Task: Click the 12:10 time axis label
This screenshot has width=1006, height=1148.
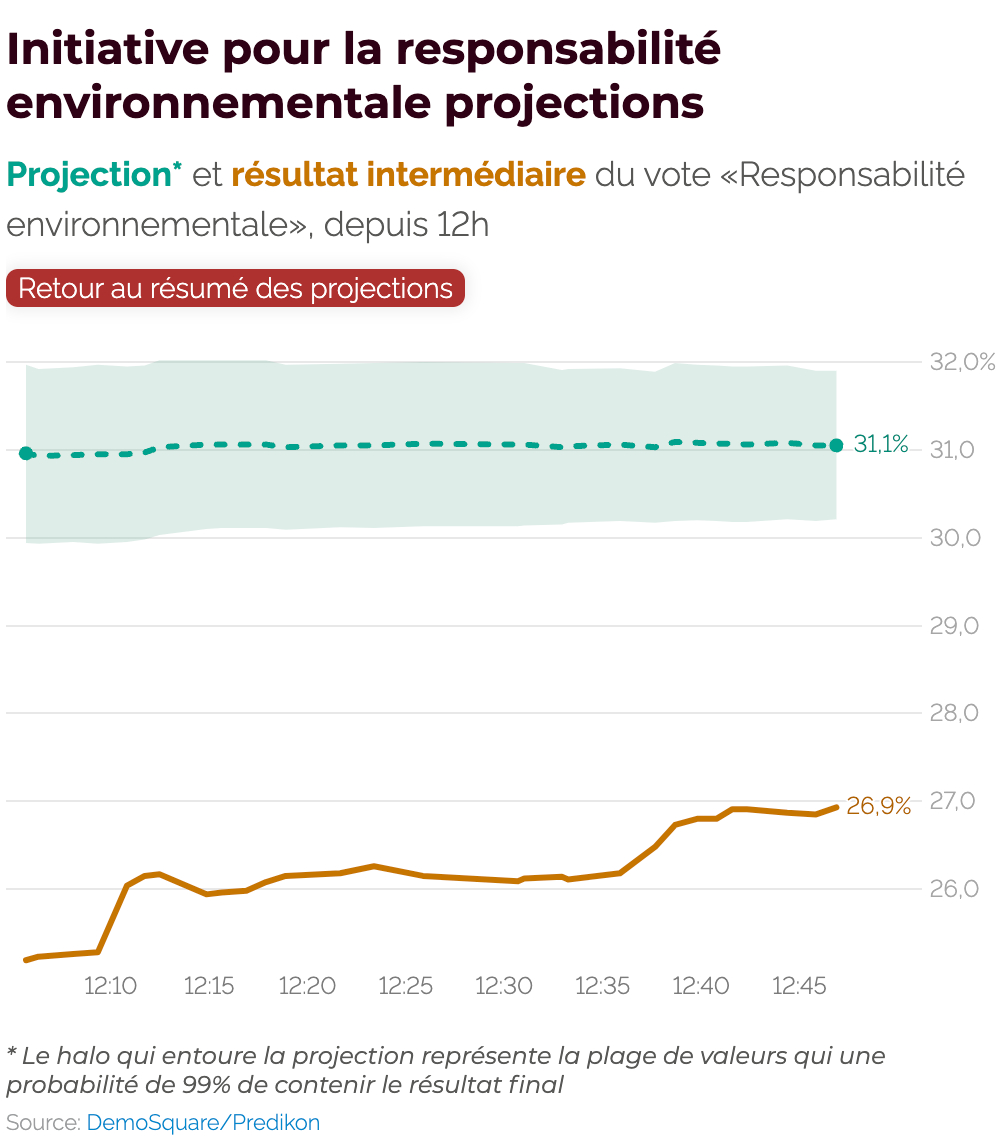Action: (110, 987)
